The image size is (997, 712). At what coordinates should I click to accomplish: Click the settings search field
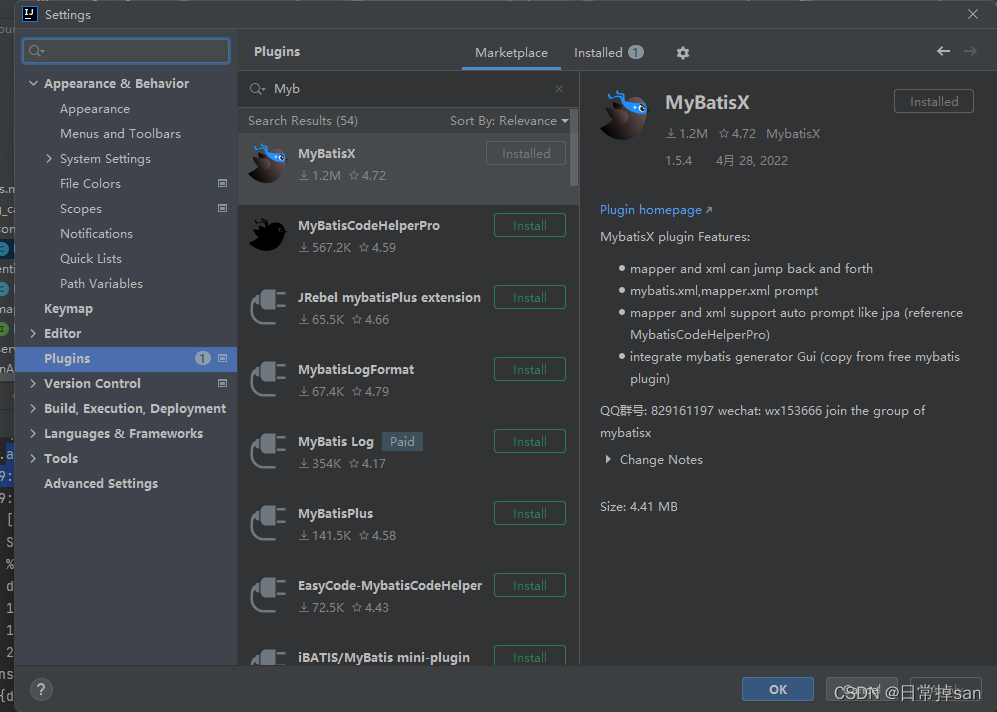(x=126, y=51)
